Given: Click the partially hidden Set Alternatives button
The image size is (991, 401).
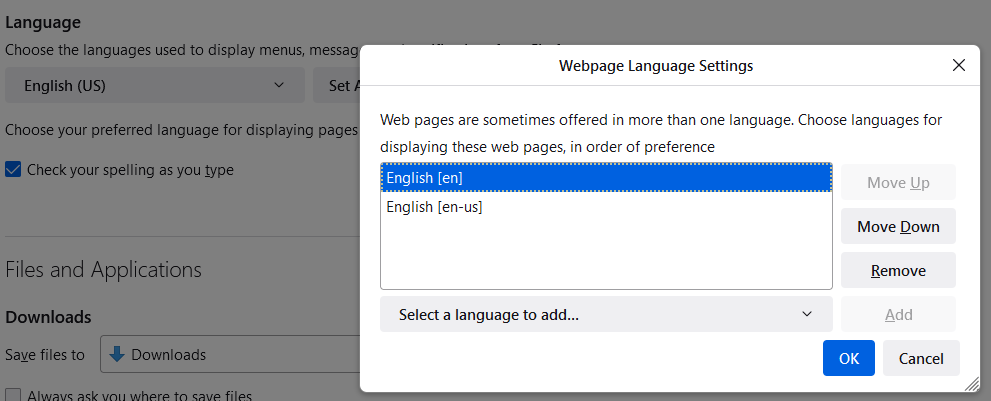Looking at the screenshot, I should (337, 86).
